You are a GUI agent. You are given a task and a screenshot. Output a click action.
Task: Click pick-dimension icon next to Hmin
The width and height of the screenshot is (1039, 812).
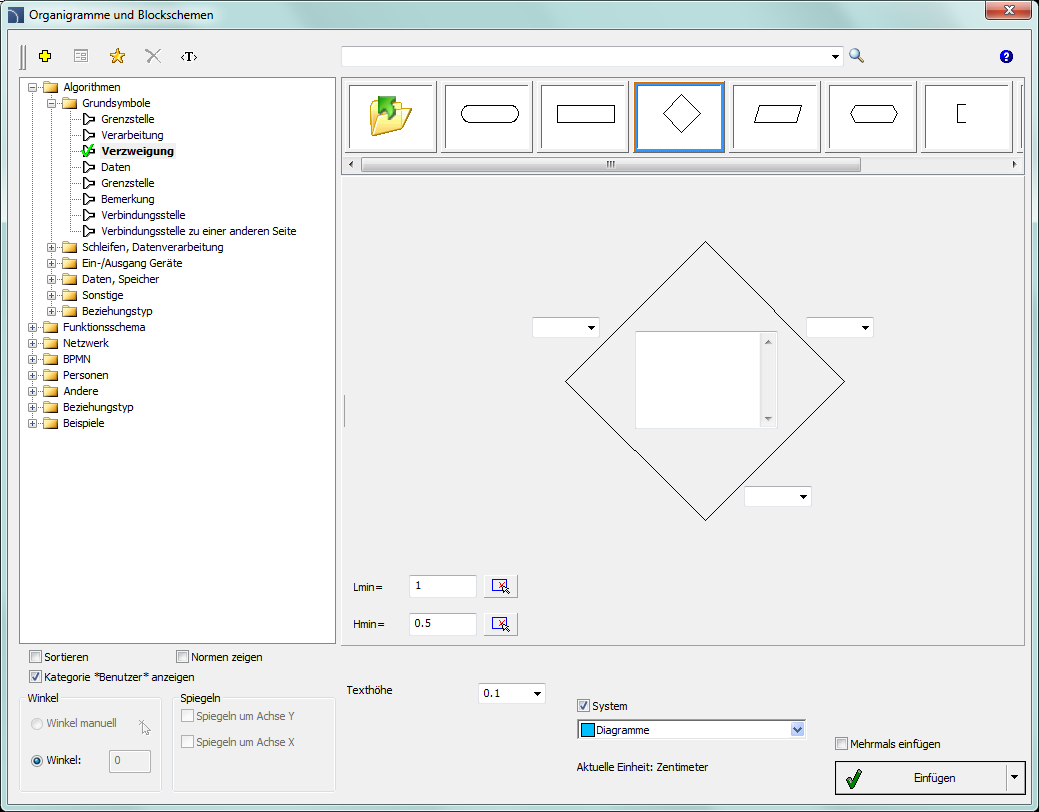tap(500, 624)
